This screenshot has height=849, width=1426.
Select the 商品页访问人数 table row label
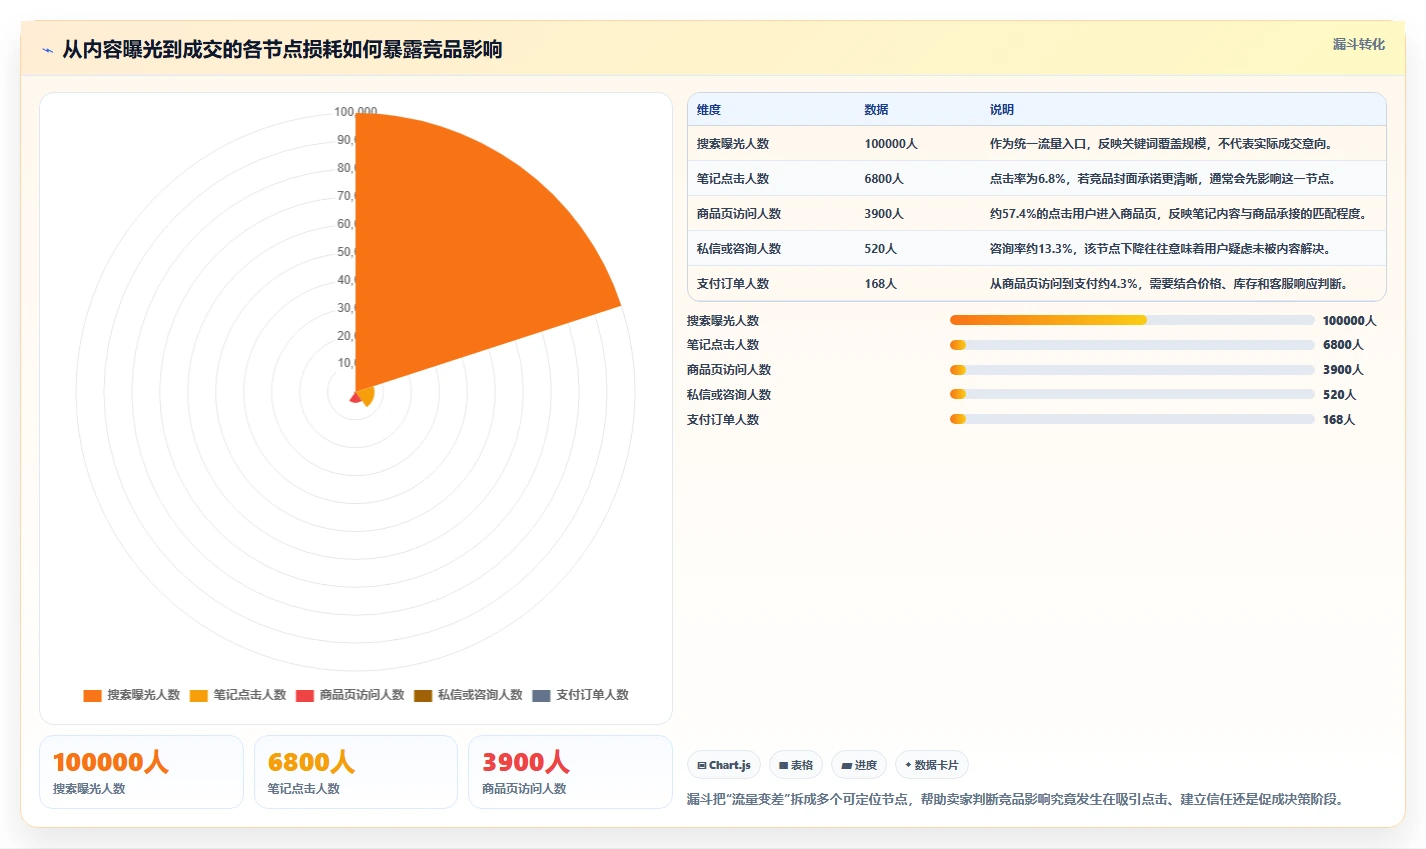click(739, 214)
